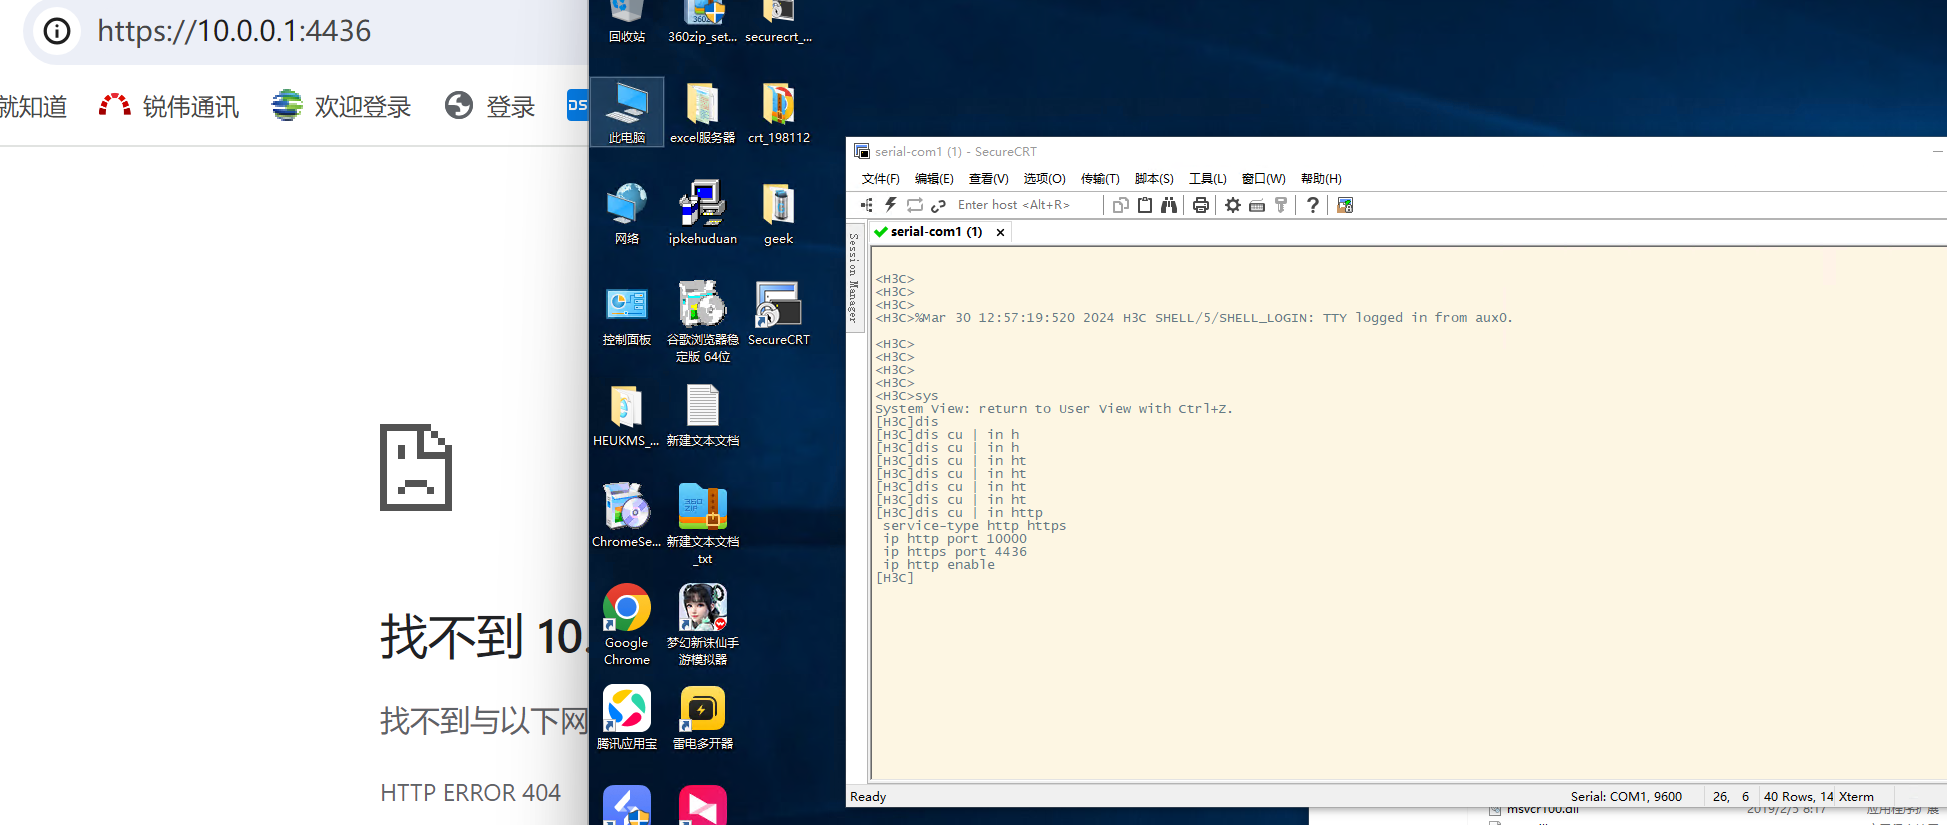Screen dimensions: 1947x825
Task: Expand the Session Manager side panel
Action: (x=854, y=278)
